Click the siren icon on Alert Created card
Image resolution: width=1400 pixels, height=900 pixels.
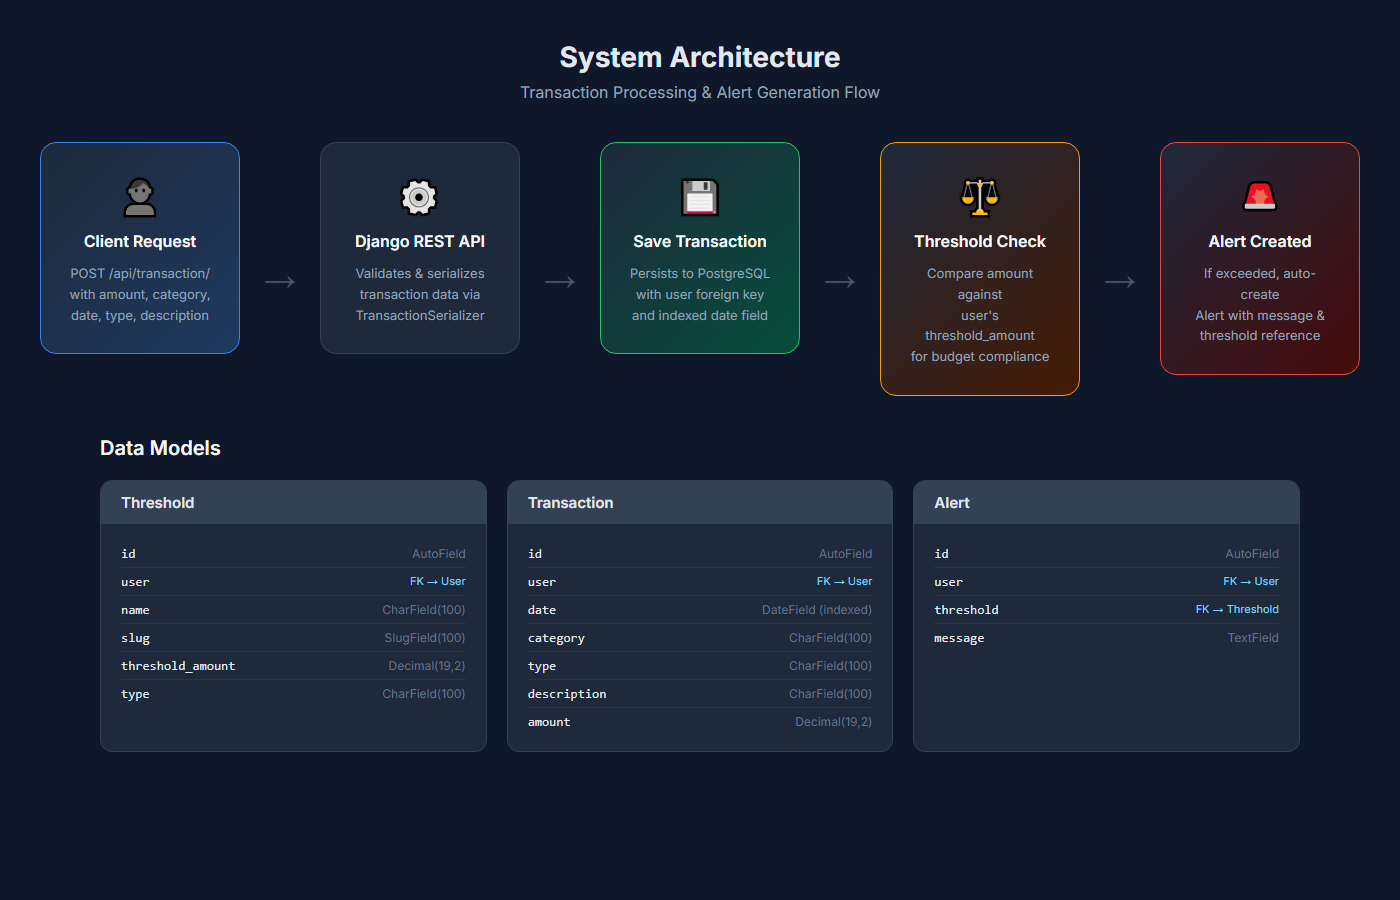[1260, 197]
